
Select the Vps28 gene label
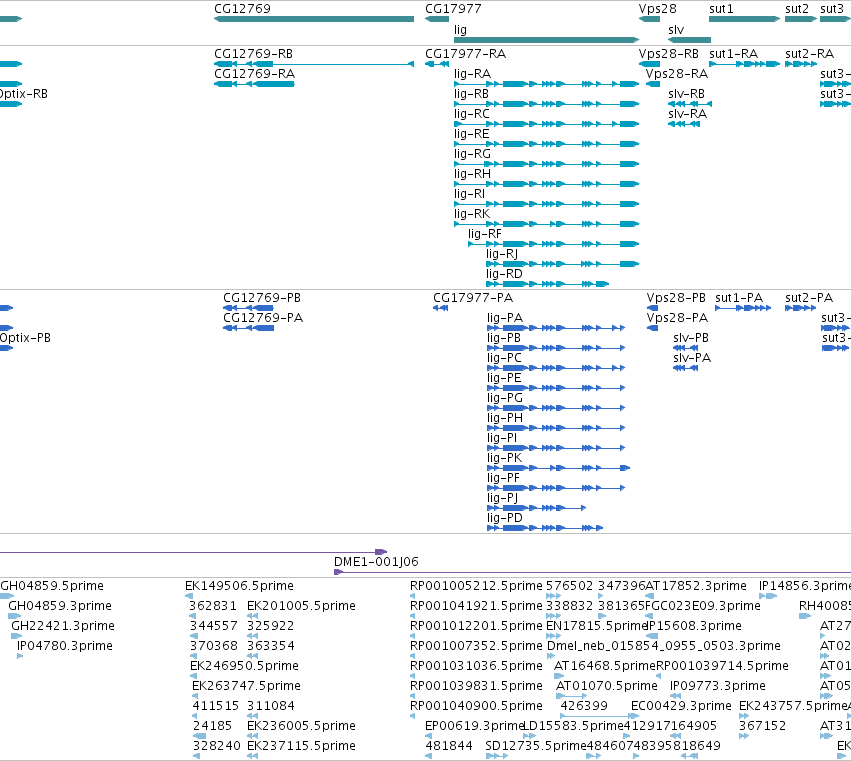(657, 9)
